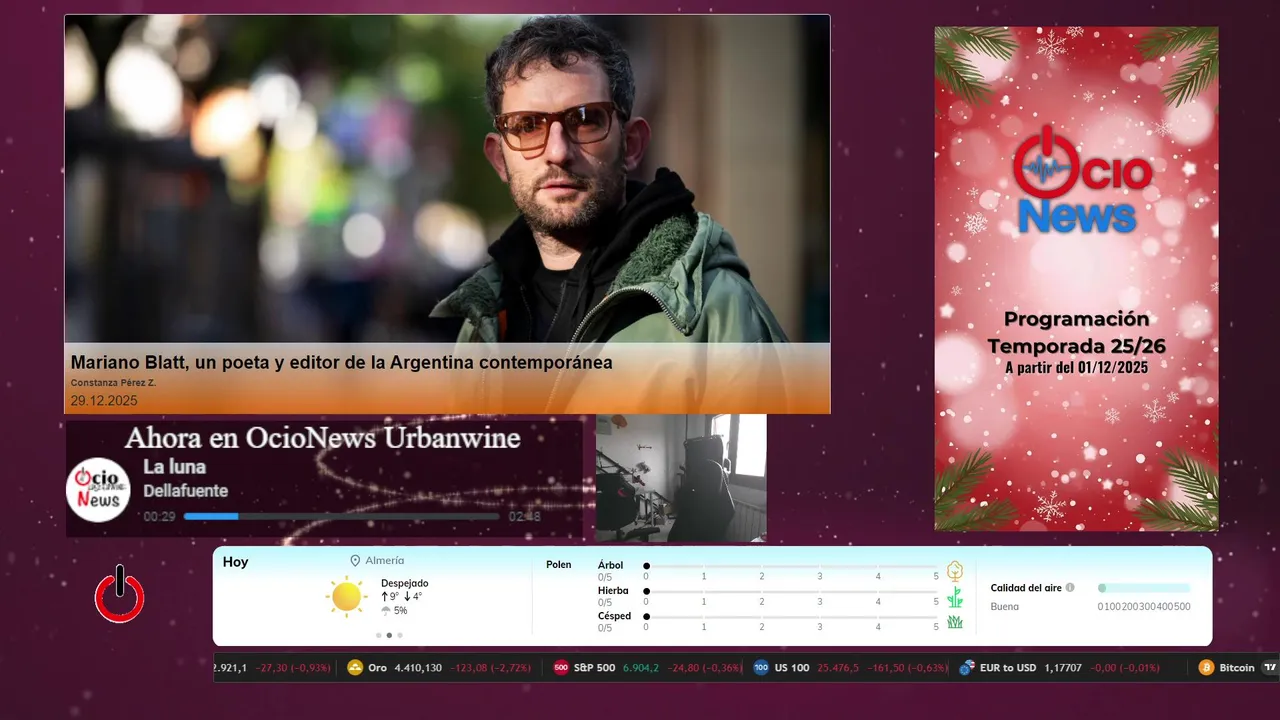Screen dimensions: 1280x720
Task: Click the US 100 value 25.476,5
Action: point(838,668)
